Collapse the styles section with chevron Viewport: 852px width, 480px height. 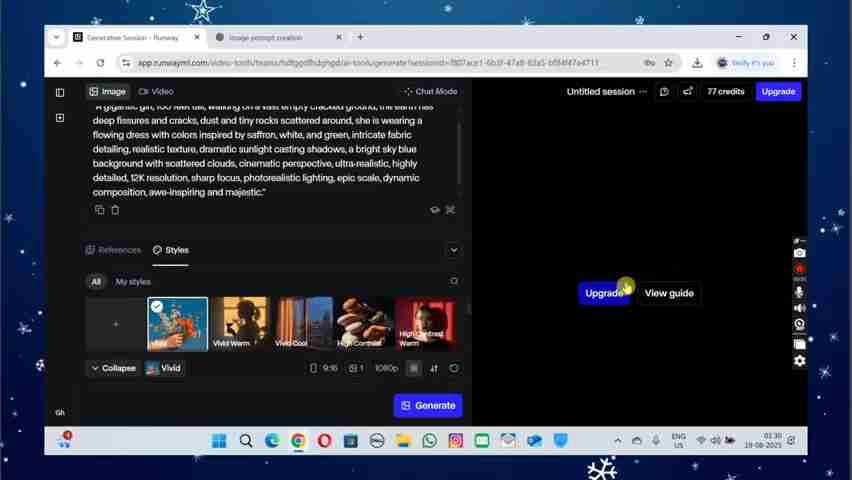click(453, 250)
